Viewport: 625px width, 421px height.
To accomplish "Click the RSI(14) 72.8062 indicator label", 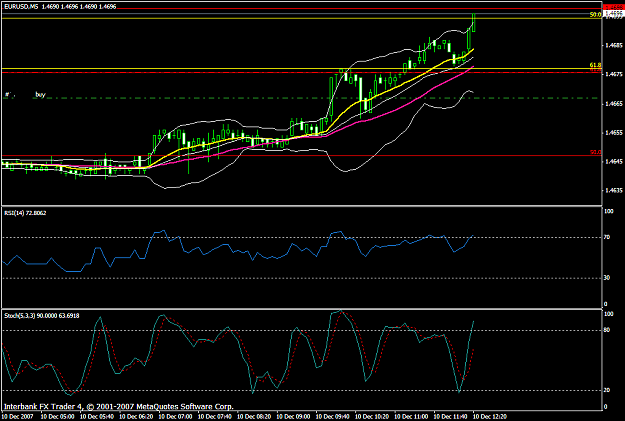I will click(25, 213).
